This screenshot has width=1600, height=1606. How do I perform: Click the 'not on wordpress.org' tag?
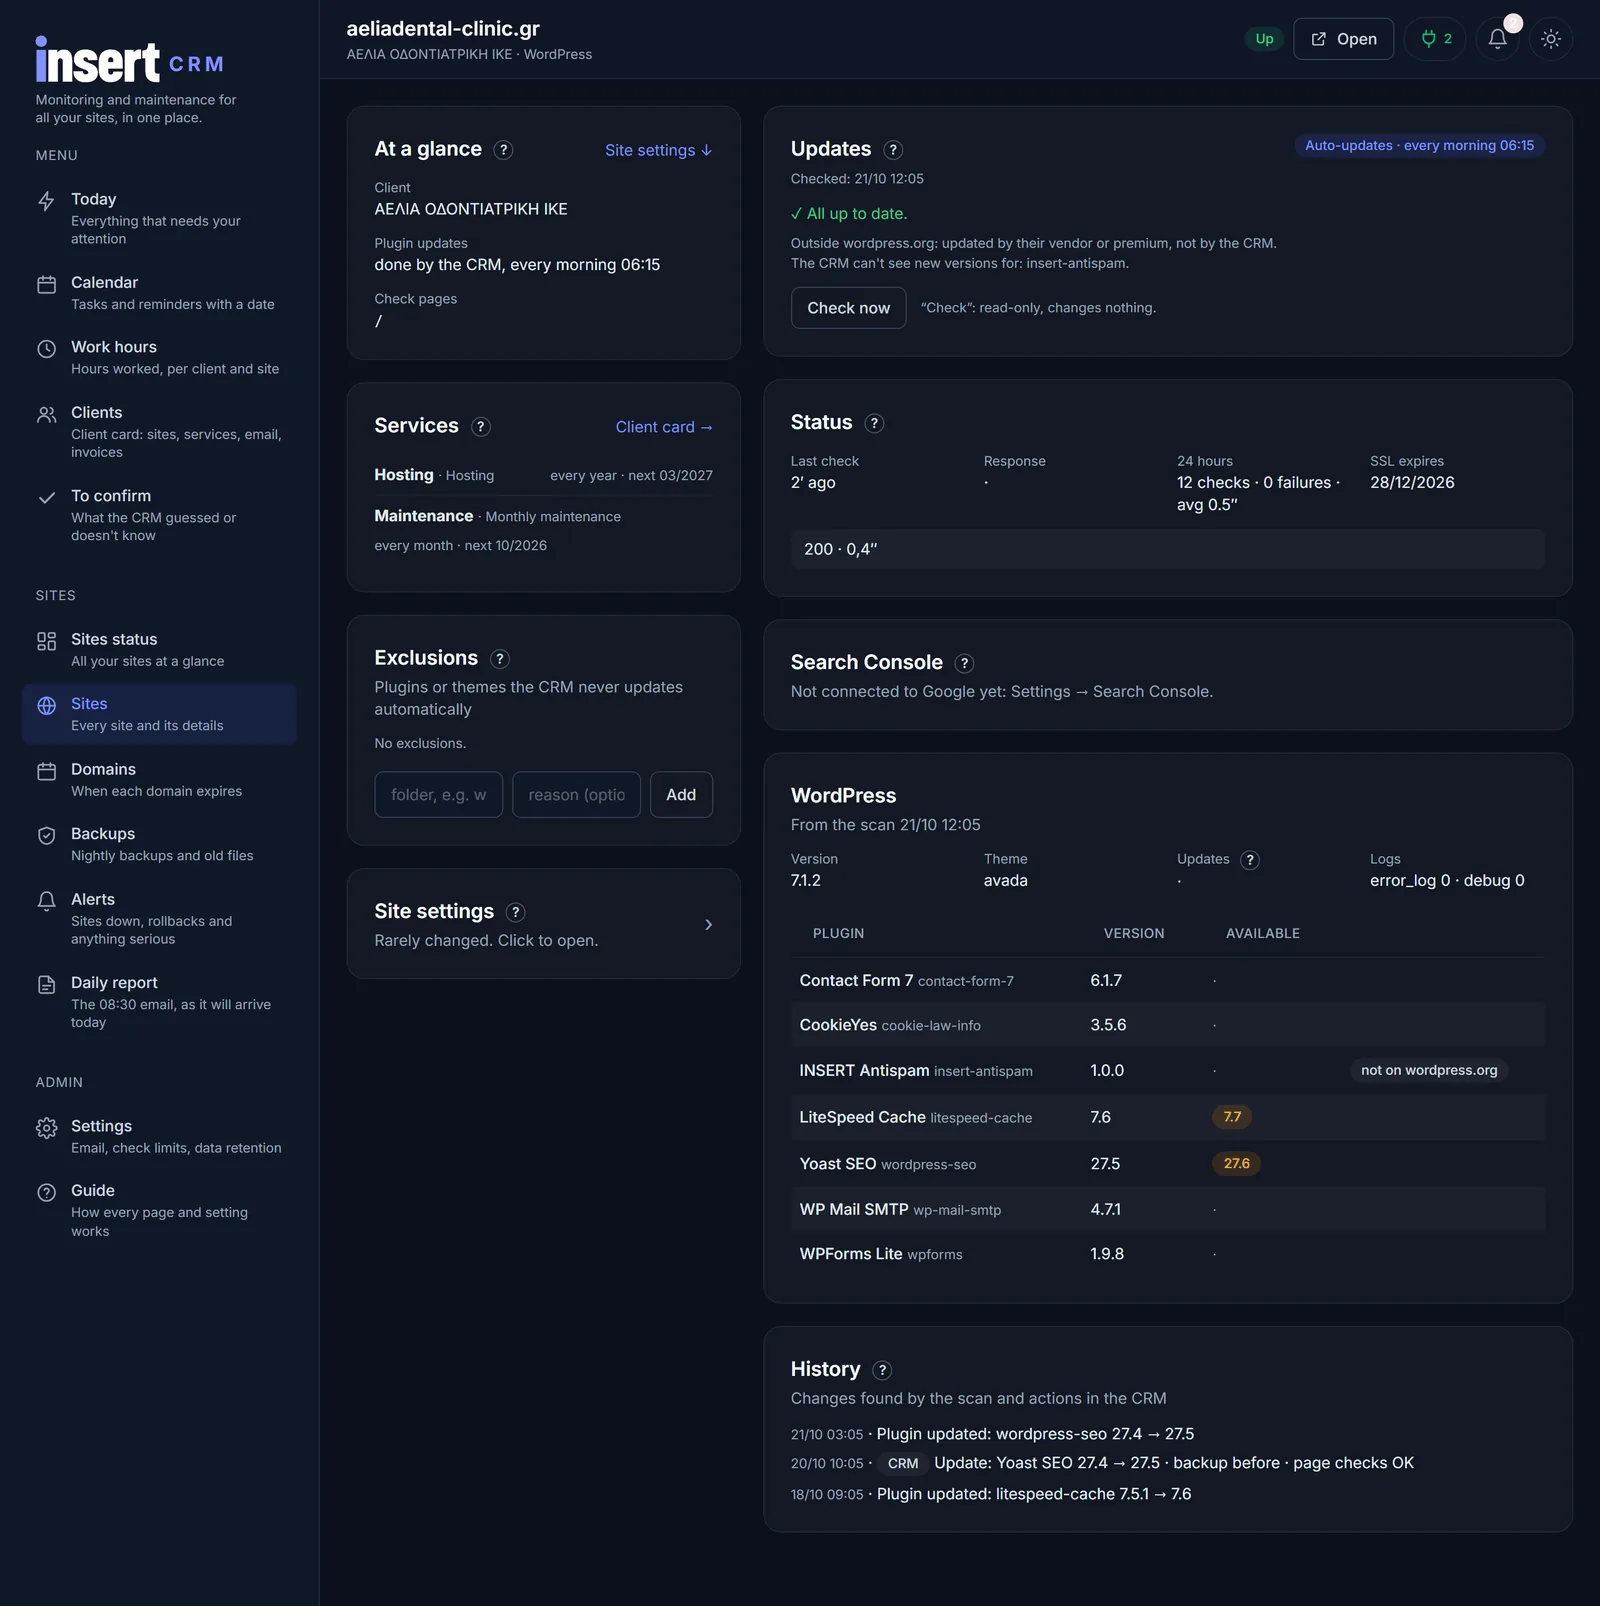click(1429, 1070)
